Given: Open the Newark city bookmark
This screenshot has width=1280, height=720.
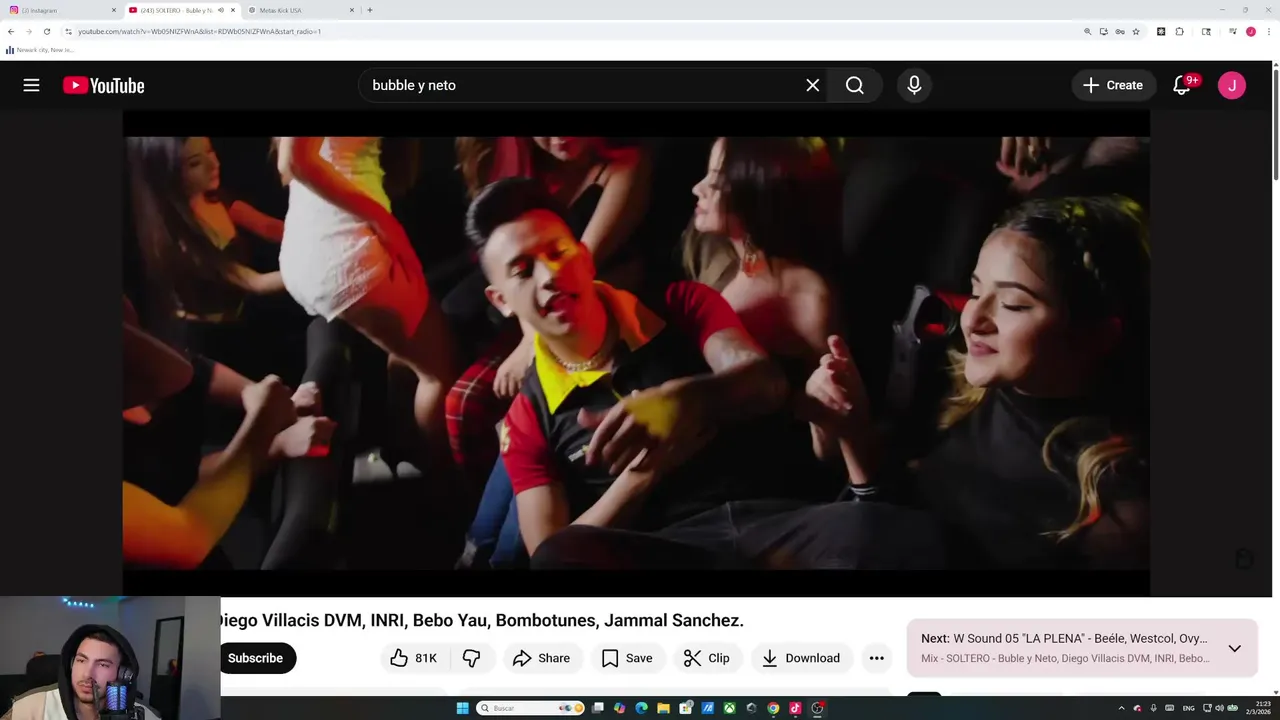Looking at the screenshot, I should pos(40,49).
